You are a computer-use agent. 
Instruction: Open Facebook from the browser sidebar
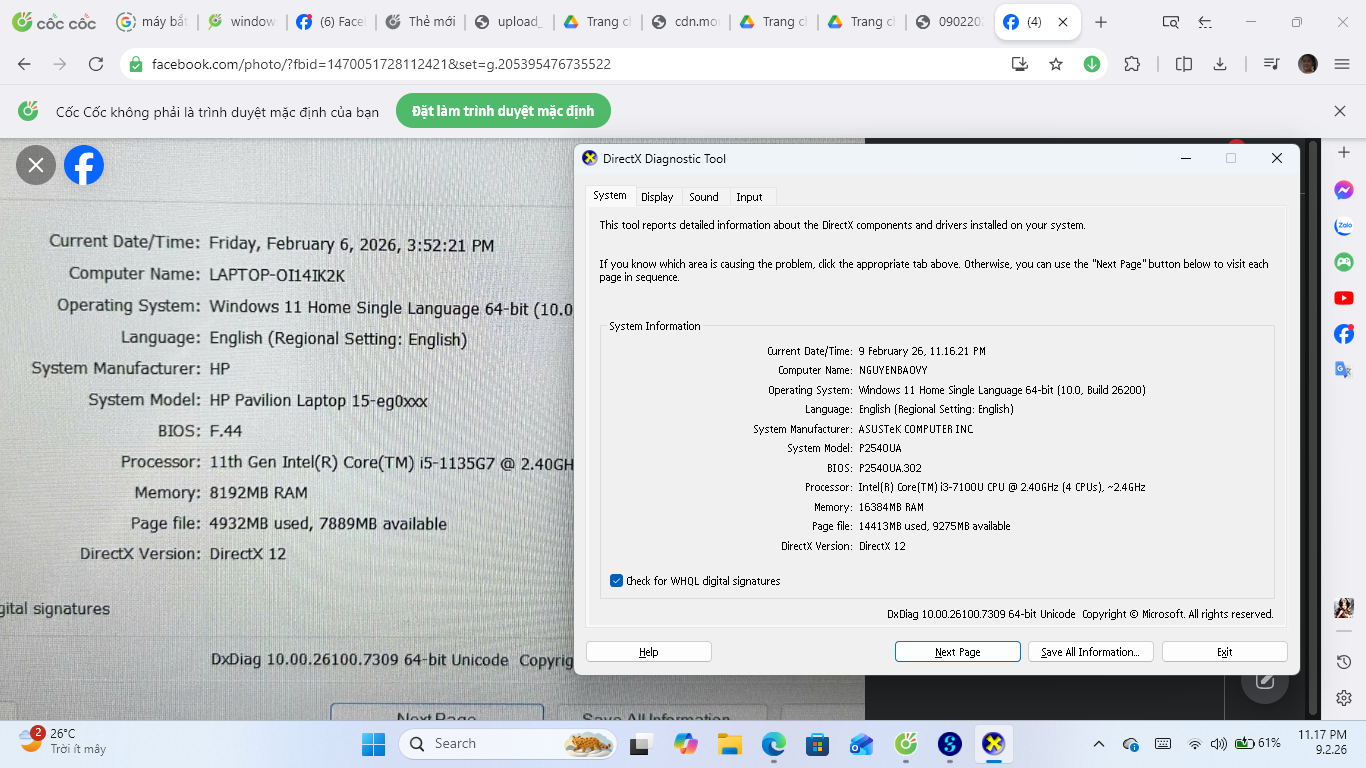1343,333
